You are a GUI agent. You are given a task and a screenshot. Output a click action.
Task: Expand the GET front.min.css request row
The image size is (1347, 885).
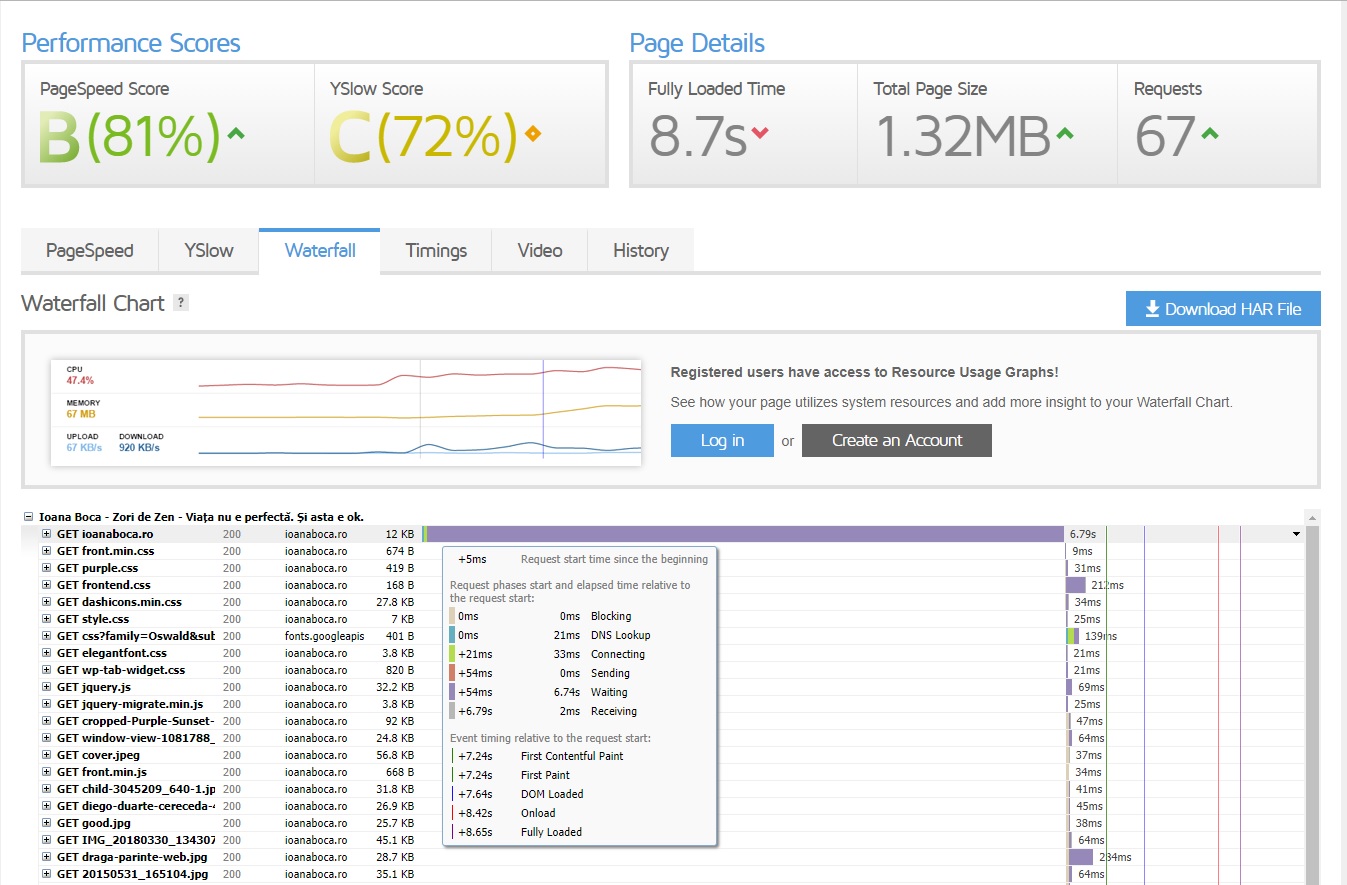(46, 551)
